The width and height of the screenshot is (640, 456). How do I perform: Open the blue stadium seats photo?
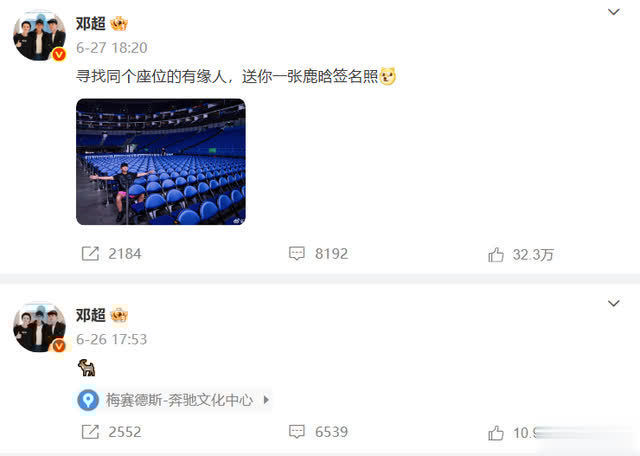tap(161, 162)
